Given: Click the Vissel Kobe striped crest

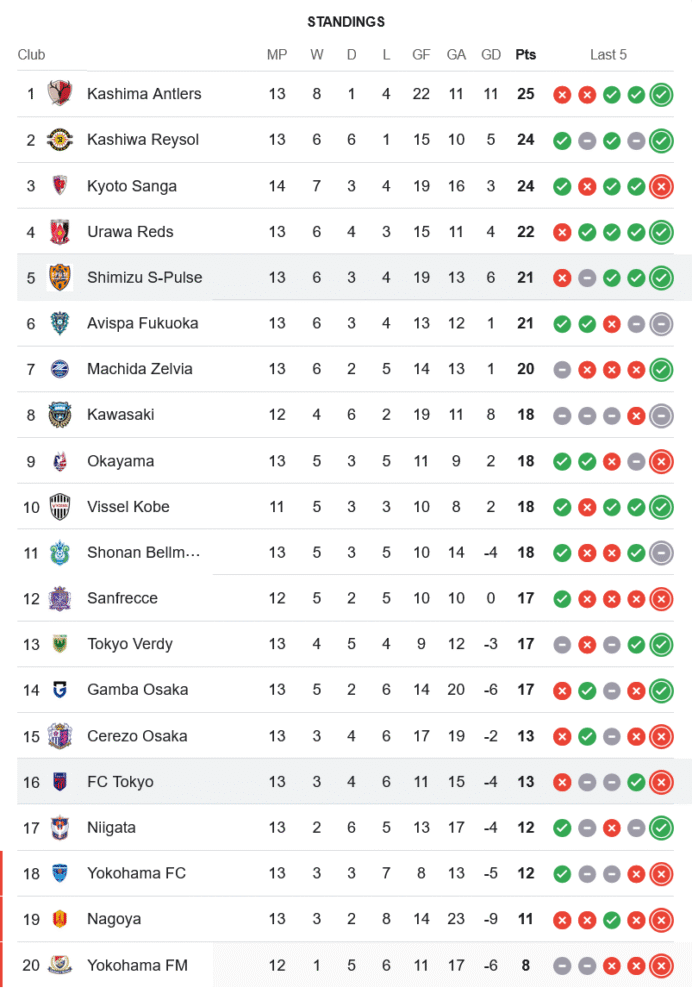Looking at the screenshot, I should pyautogui.click(x=60, y=507).
